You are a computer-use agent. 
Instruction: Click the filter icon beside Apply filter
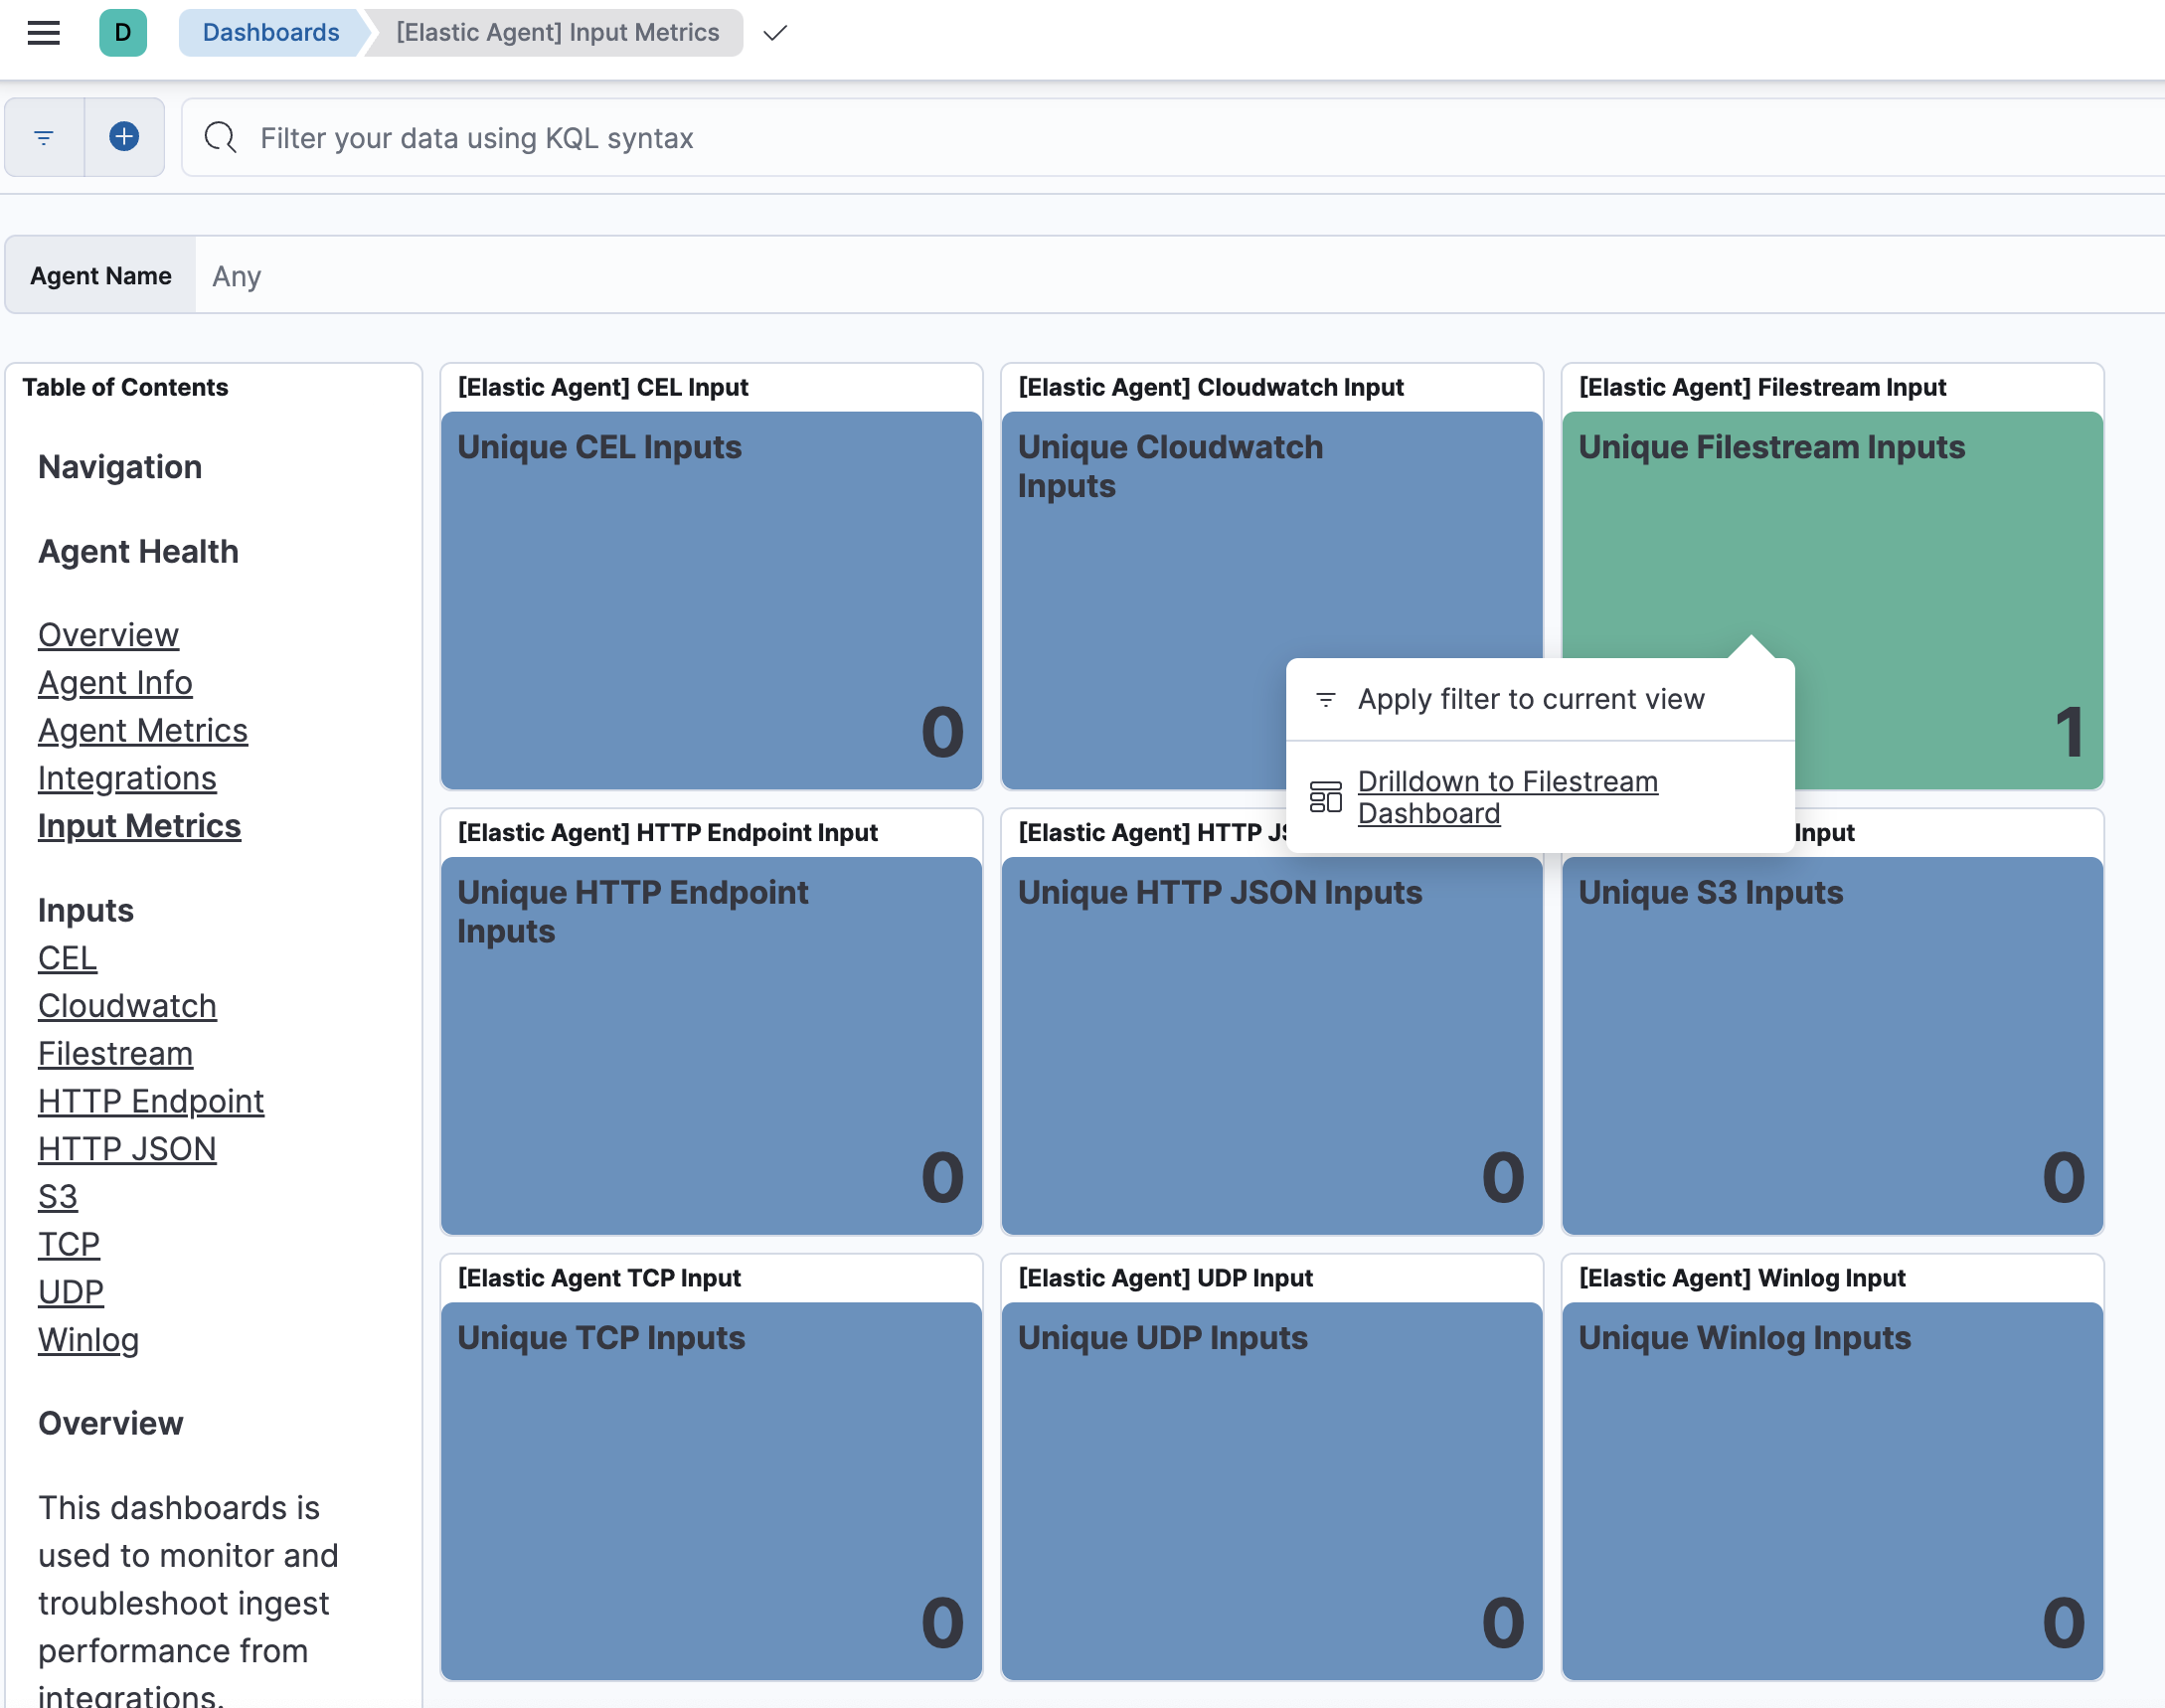[x=1325, y=699]
